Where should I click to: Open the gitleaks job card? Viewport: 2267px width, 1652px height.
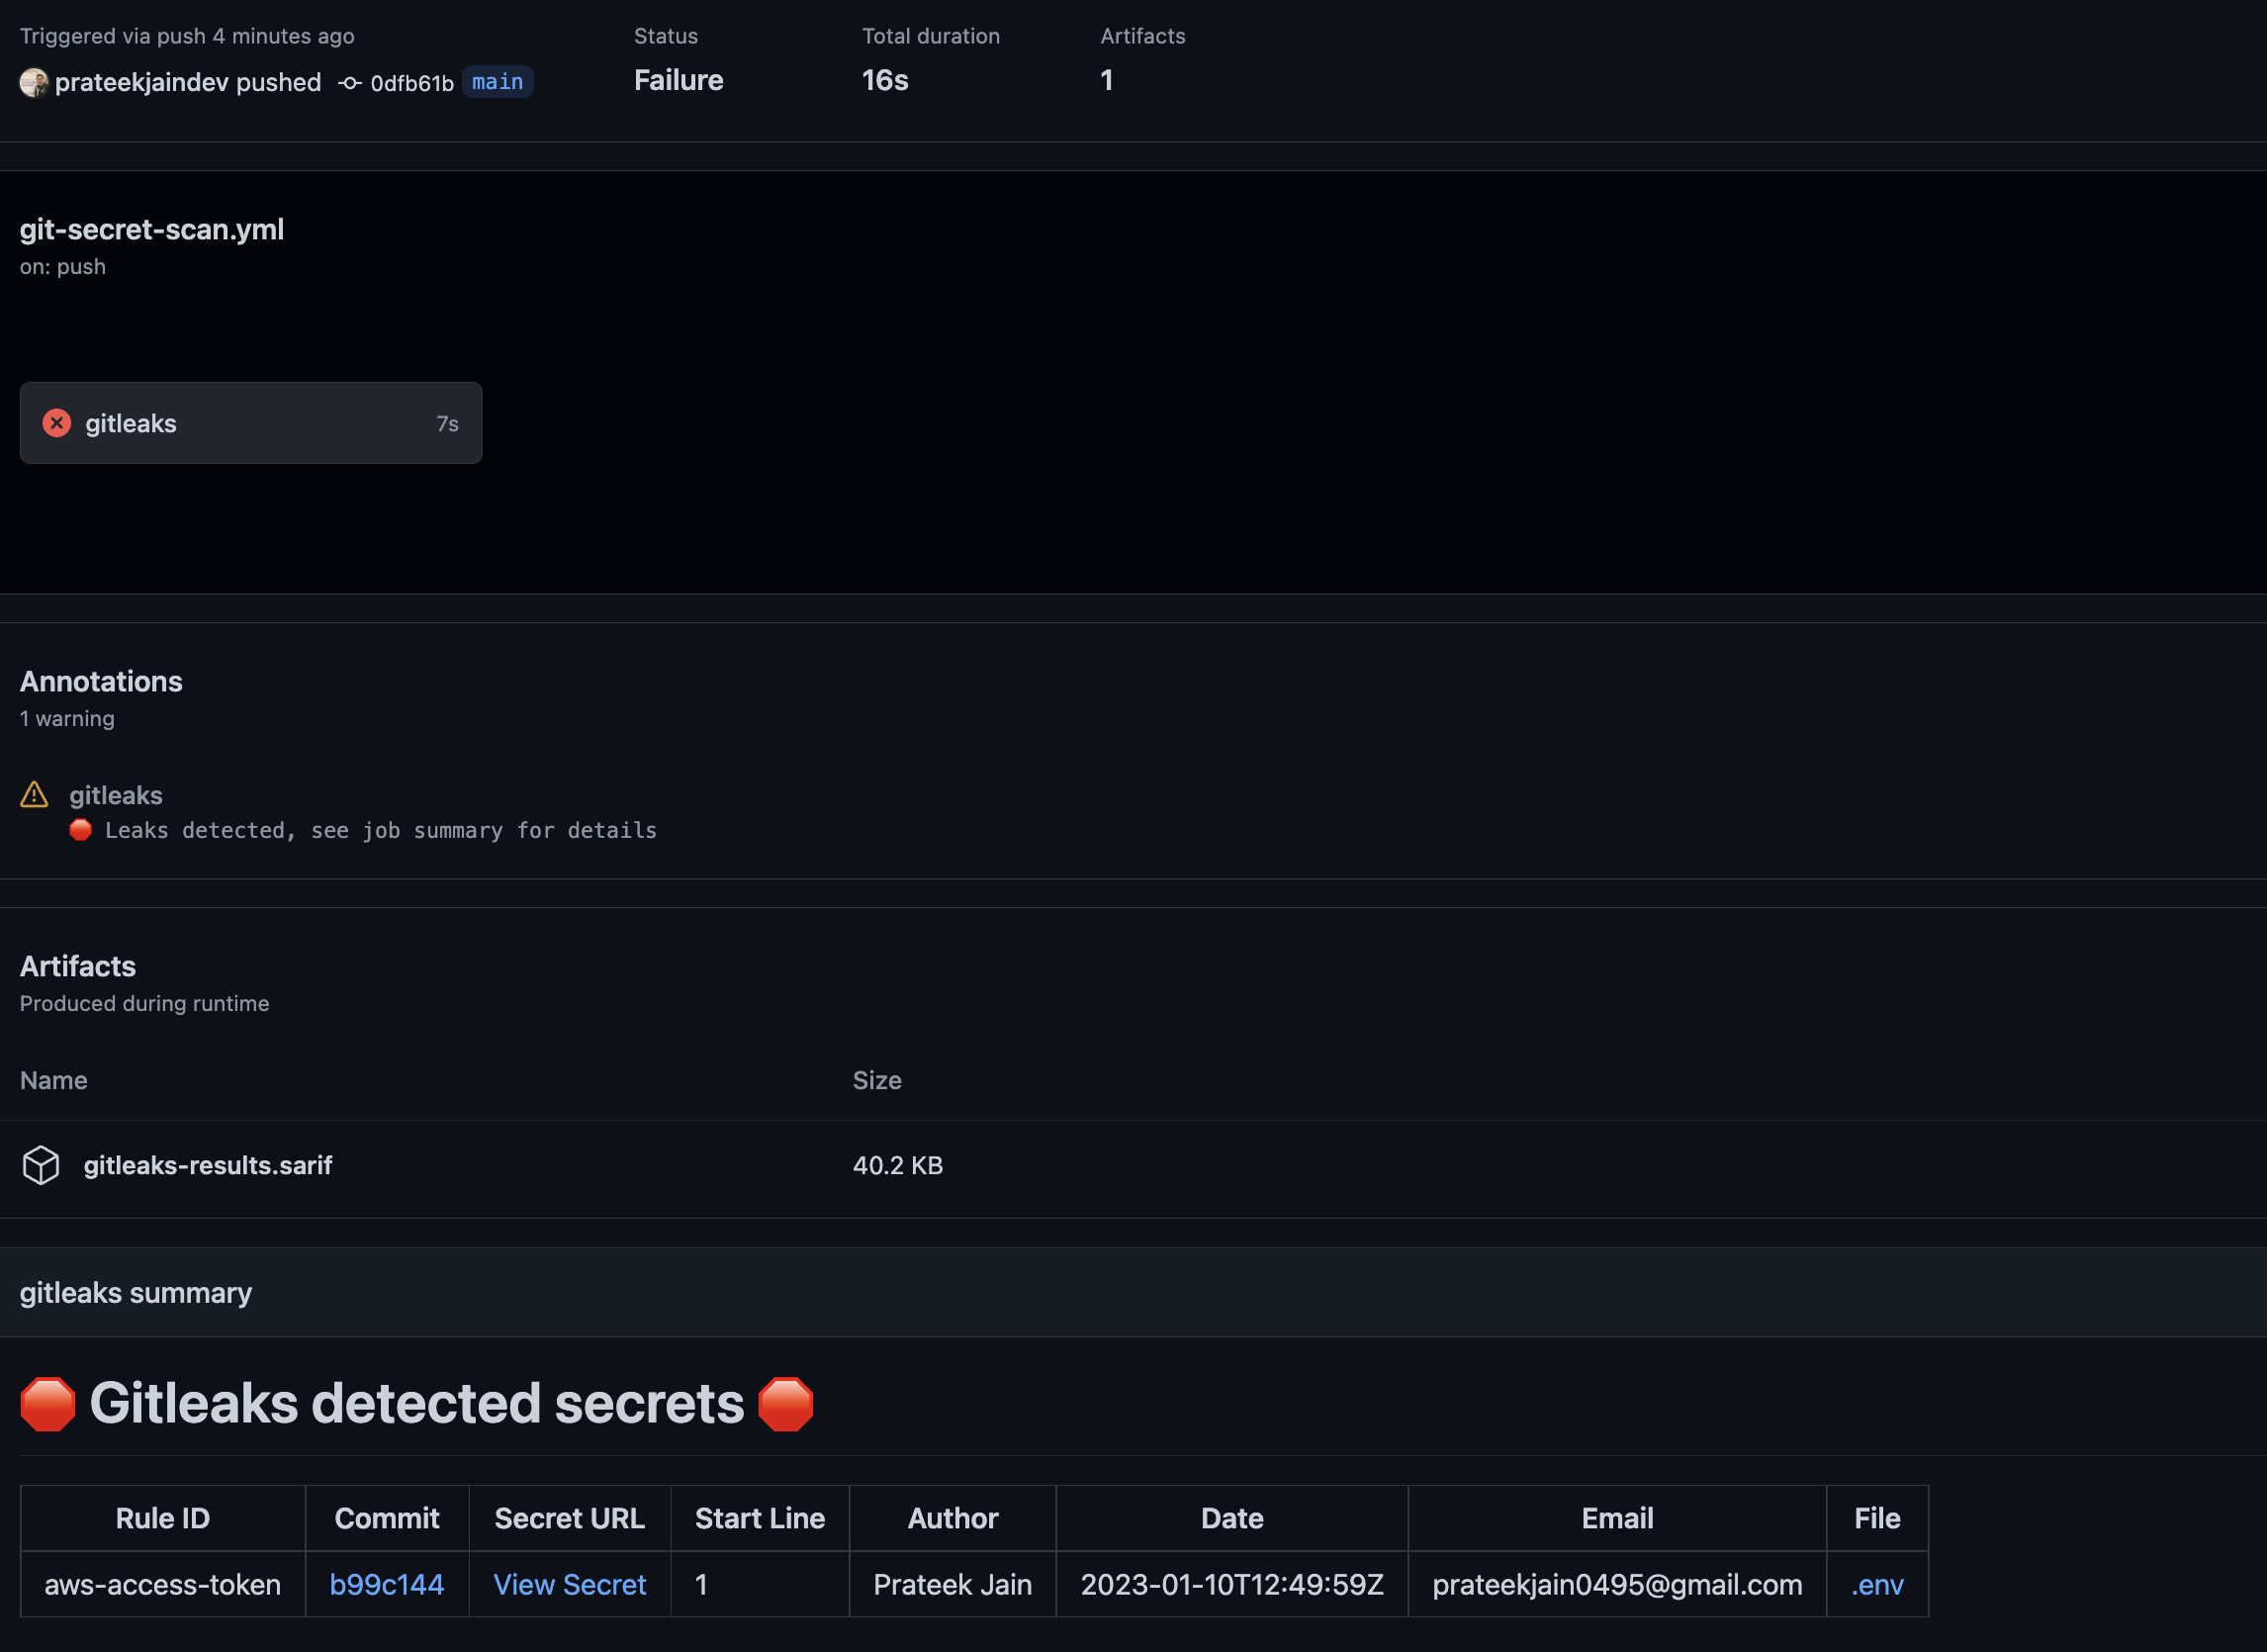250,423
